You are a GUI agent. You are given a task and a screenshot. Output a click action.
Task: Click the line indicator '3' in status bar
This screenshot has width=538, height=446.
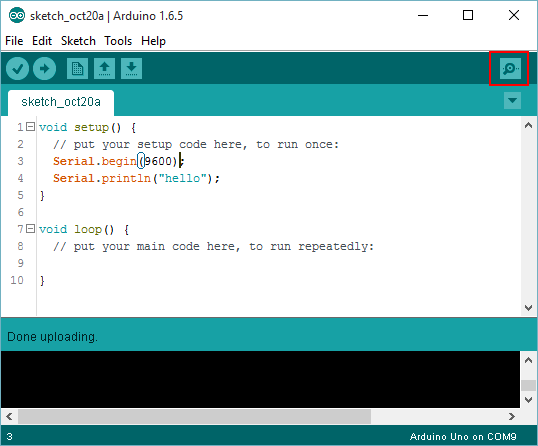pyautogui.click(x=9, y=436)
